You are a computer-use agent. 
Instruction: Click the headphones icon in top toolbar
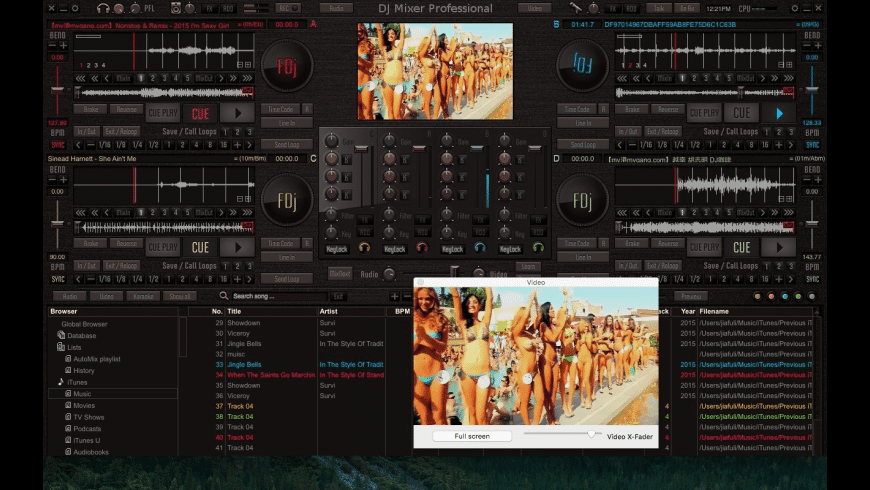click(103, 8)
